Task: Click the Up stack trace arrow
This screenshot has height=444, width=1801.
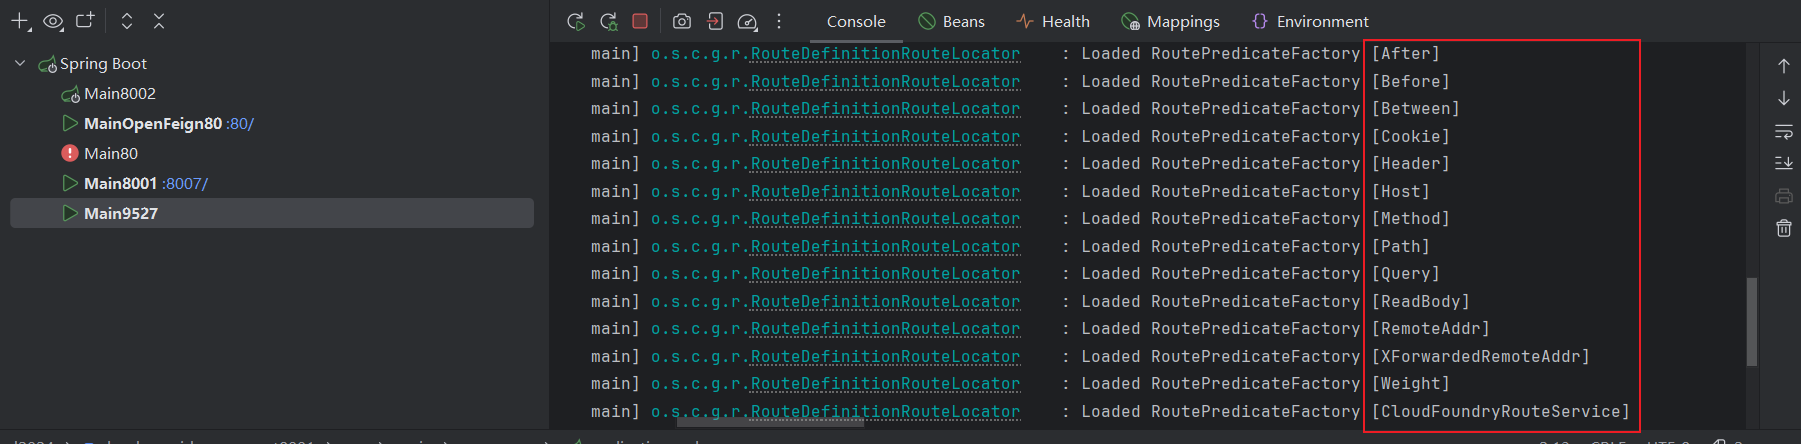Action: tap(1783, 66)
